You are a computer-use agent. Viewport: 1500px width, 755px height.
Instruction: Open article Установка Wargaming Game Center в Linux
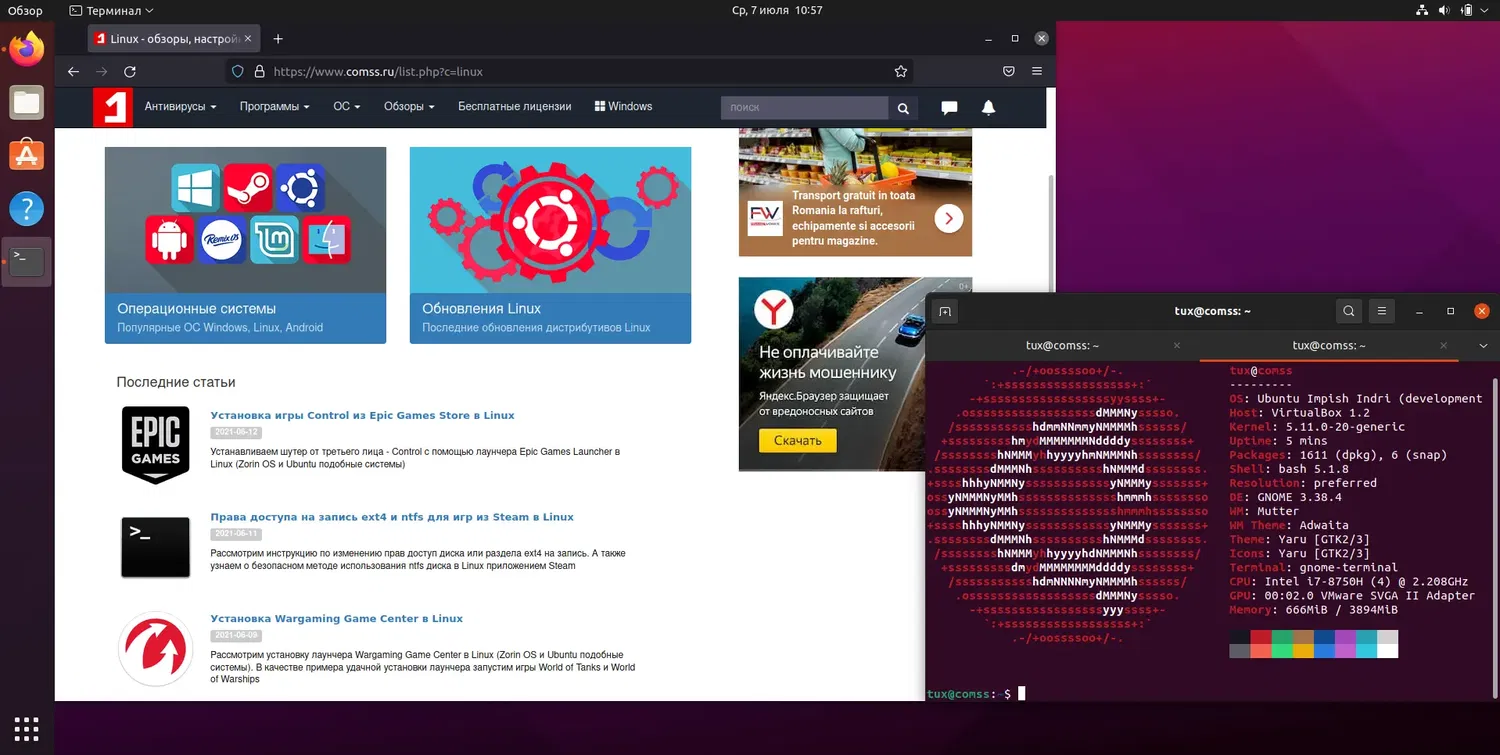click(336, 619)
